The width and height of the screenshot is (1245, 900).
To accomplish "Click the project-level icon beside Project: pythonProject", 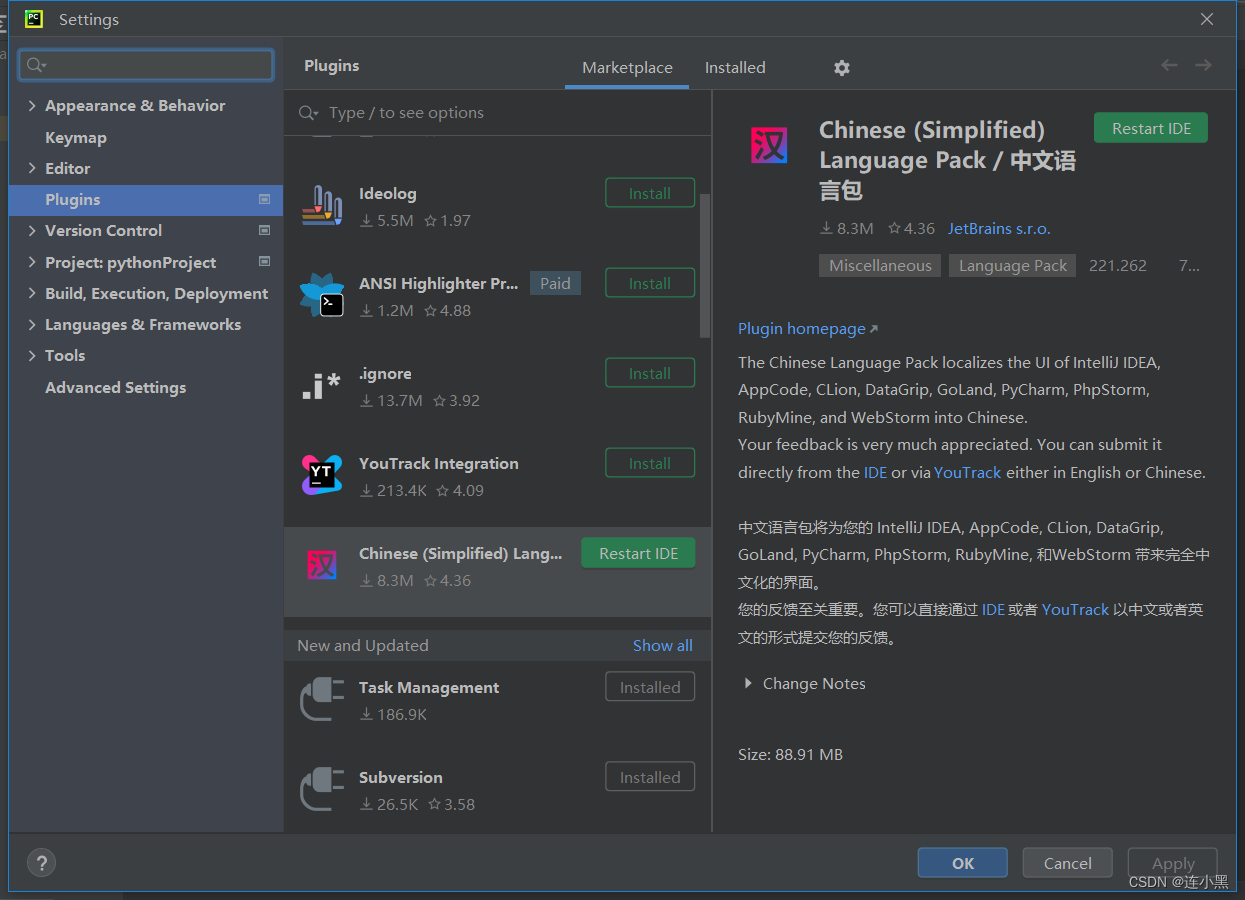I will coord(264,262).
